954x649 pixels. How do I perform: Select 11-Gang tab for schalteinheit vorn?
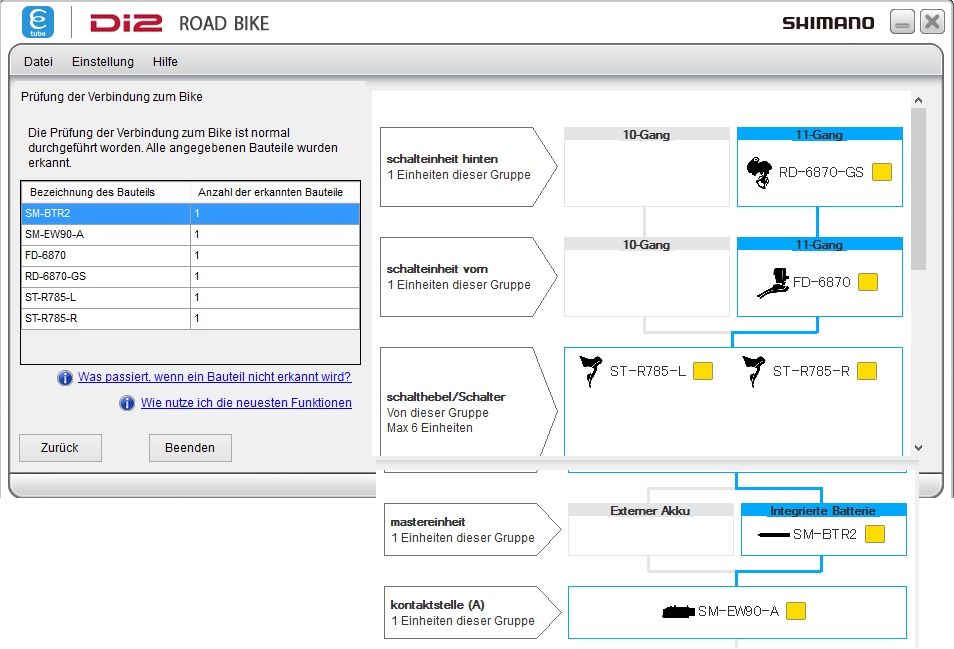click(x=820, y=245)
